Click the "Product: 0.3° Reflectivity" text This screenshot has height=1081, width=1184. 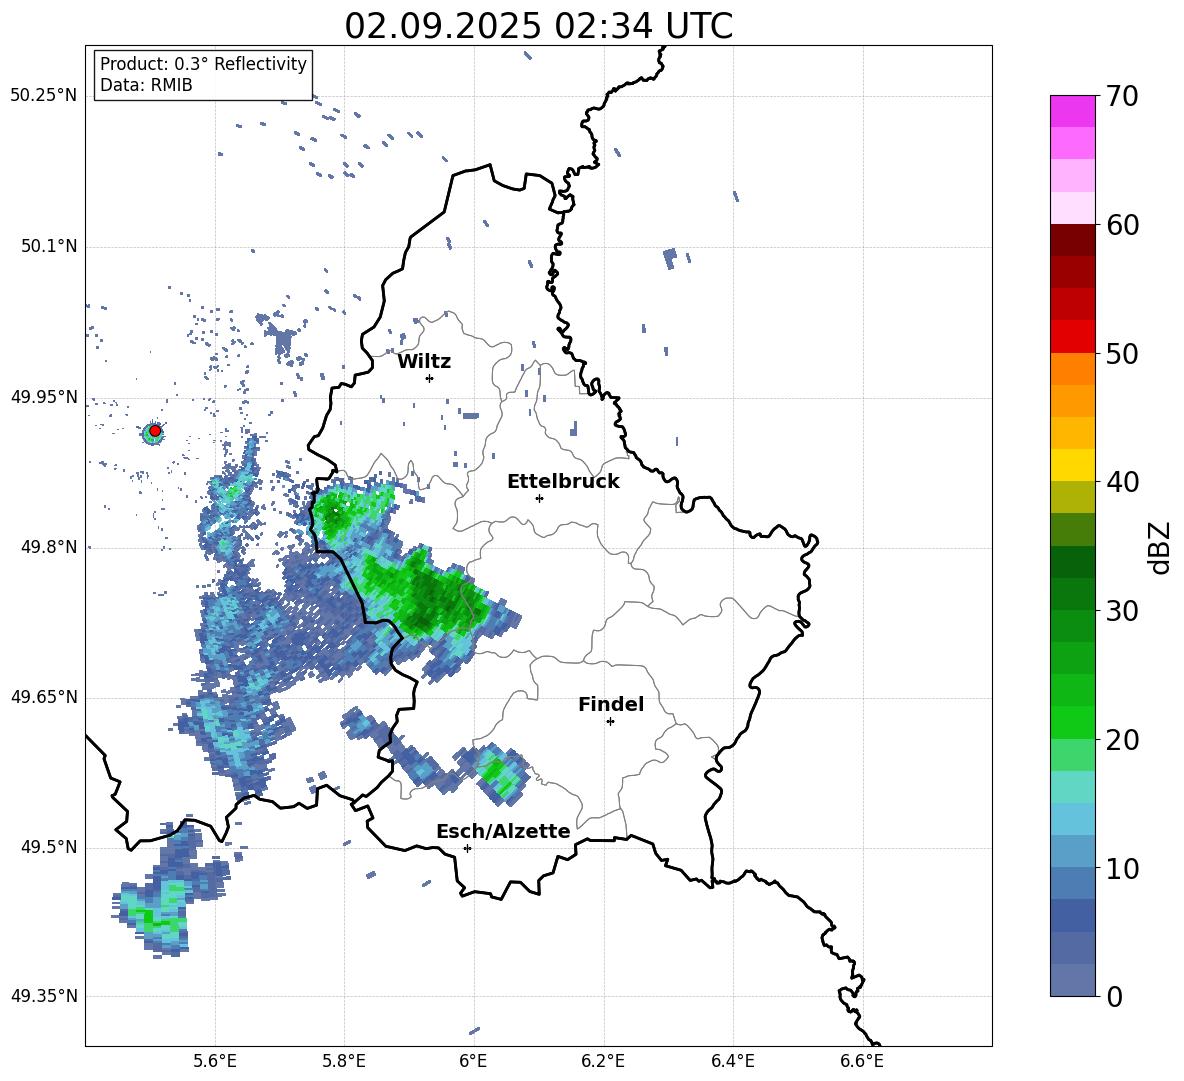point(203,64)
